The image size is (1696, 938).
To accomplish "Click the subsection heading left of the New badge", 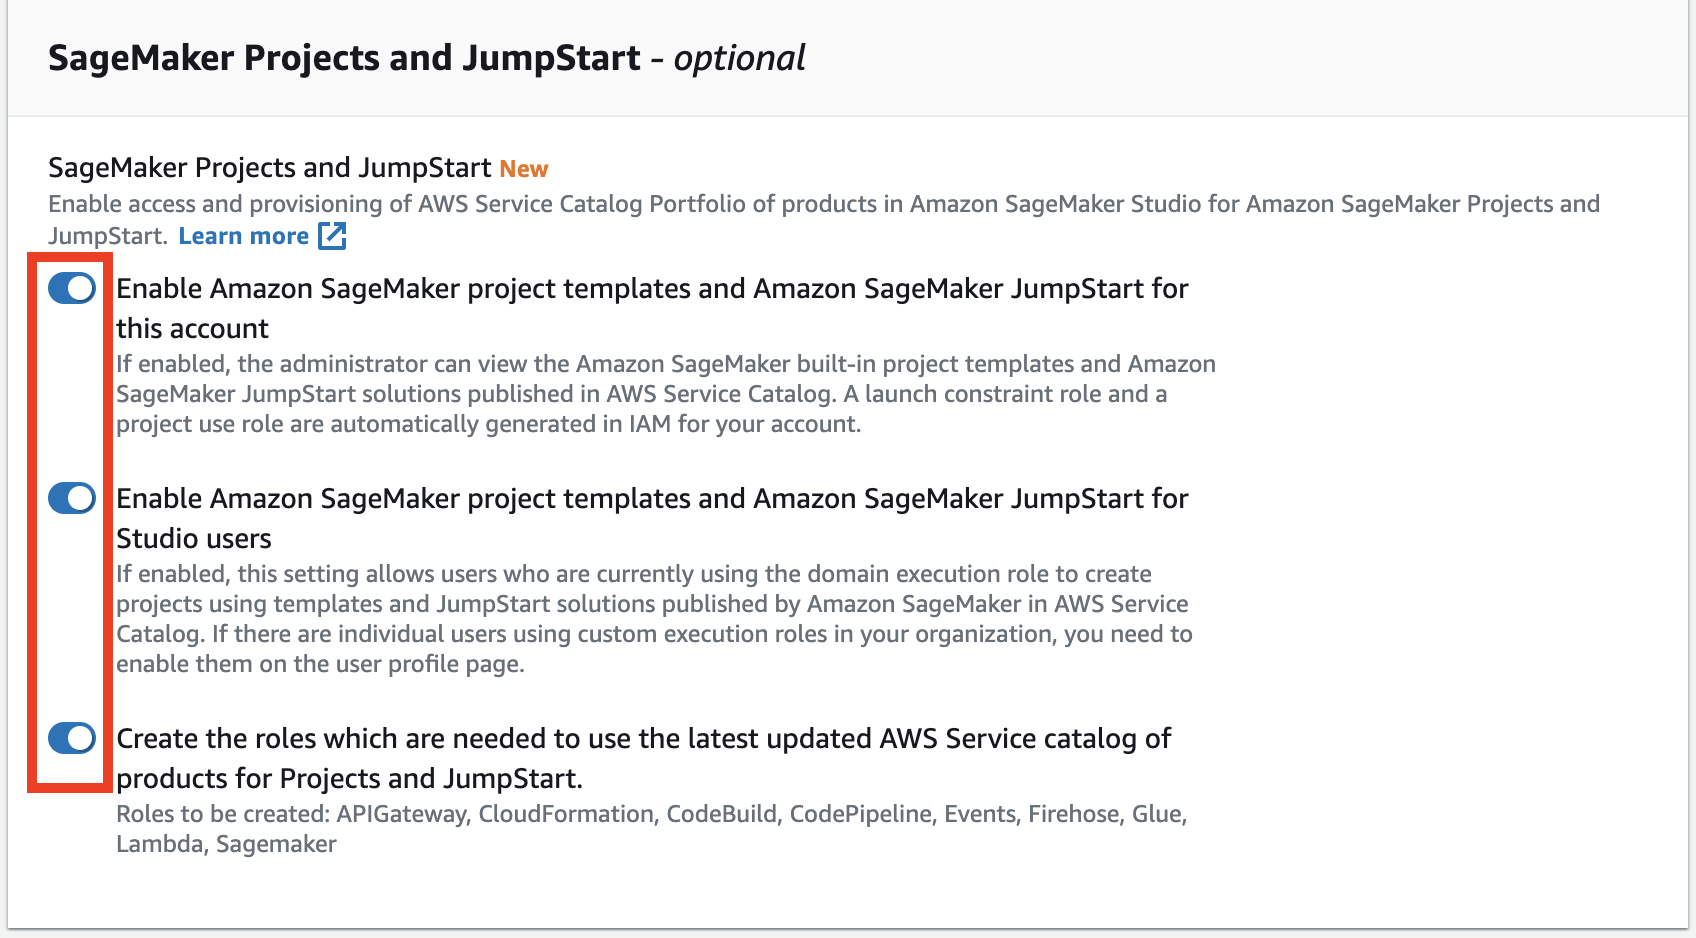I will (x=270, y=167).
